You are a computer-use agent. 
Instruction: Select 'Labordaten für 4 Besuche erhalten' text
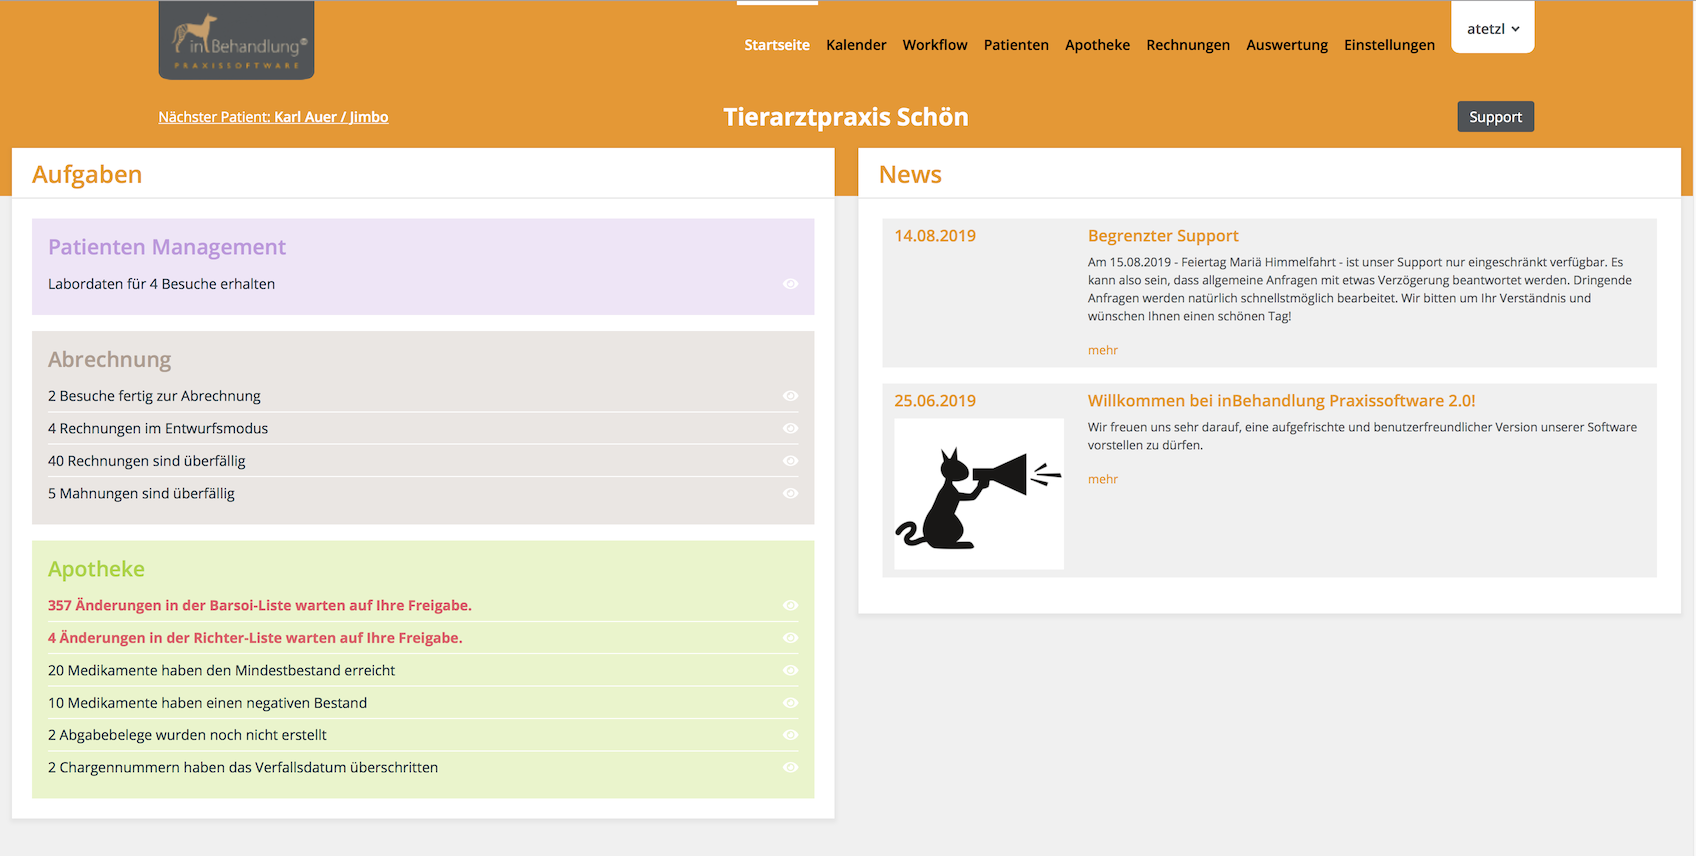(161, 284)
